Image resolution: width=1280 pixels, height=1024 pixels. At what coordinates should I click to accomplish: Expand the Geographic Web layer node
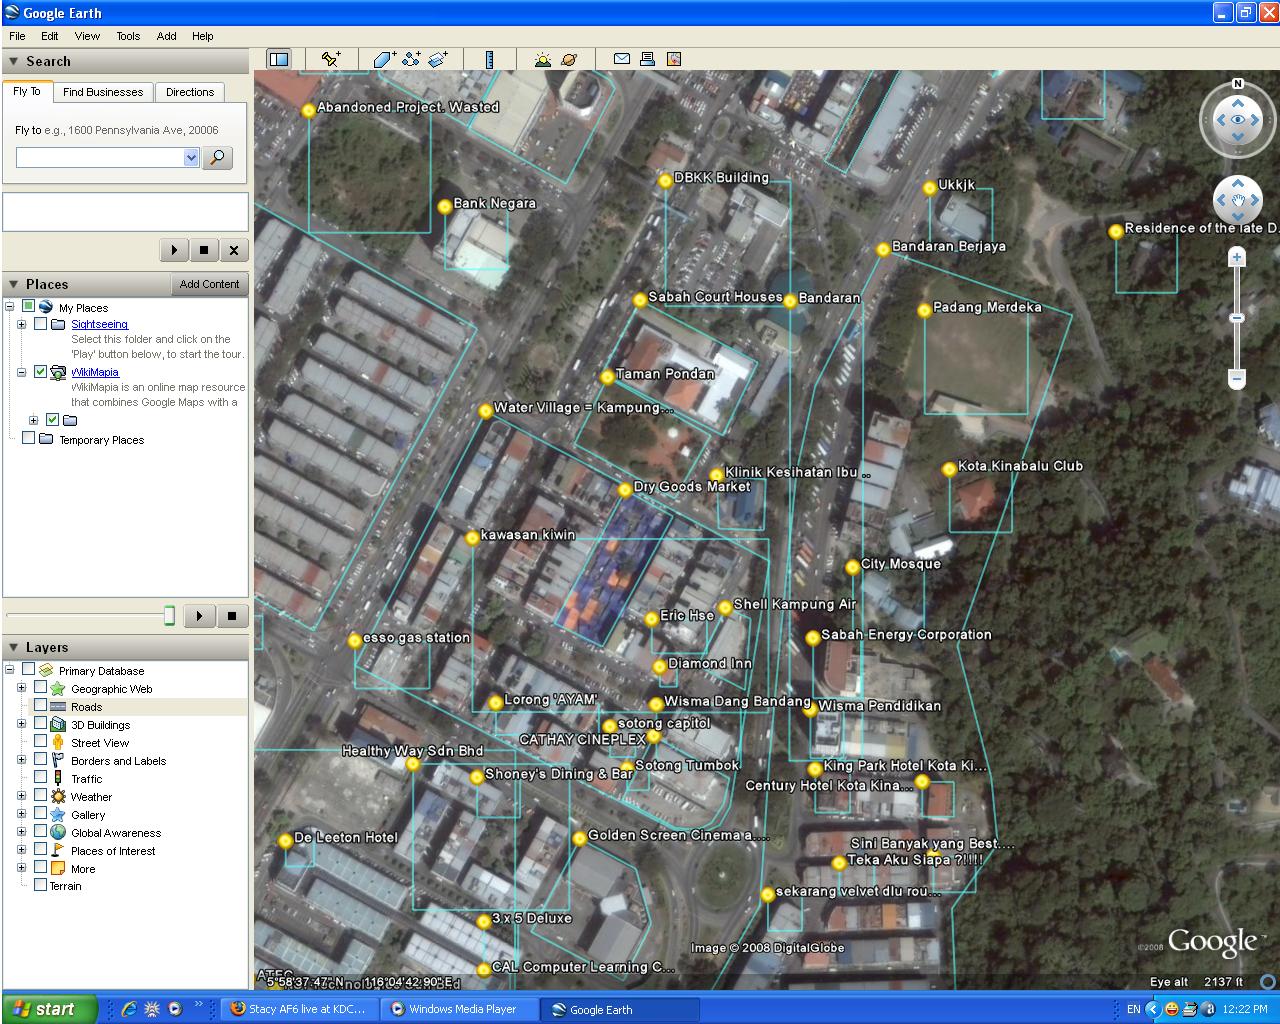coord(21,688)
